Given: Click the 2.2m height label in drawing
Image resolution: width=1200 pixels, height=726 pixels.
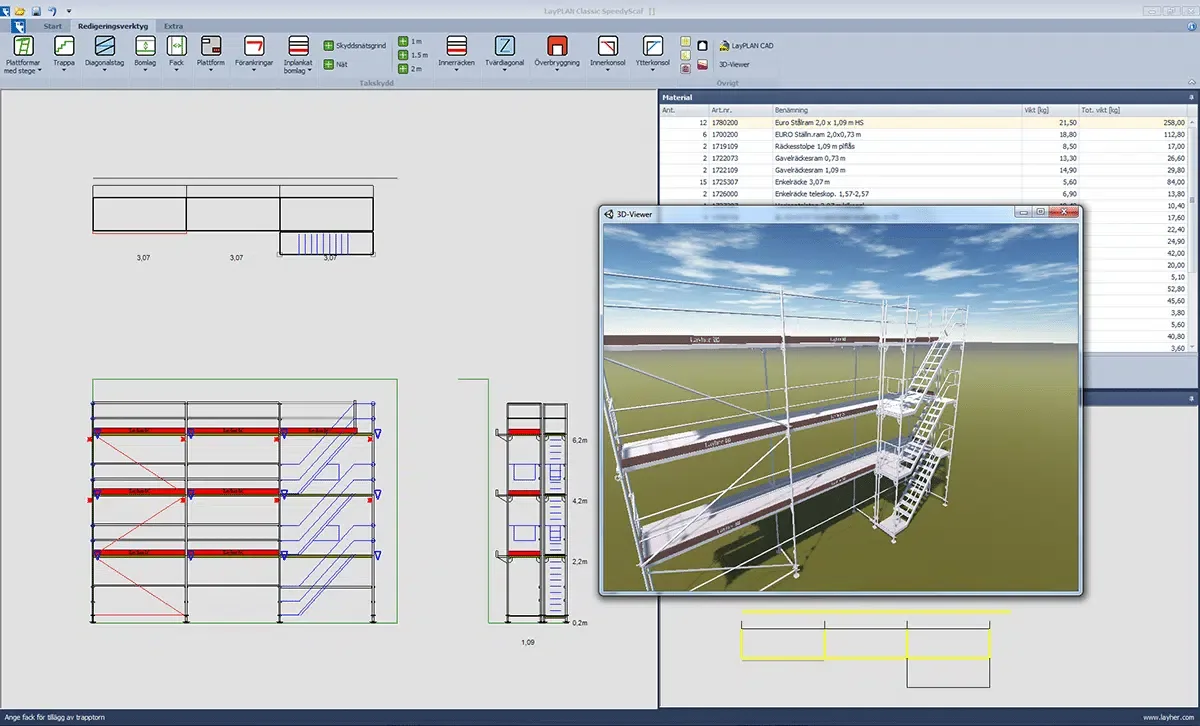Looking at the screenshot, I should [x=581, y=562].
